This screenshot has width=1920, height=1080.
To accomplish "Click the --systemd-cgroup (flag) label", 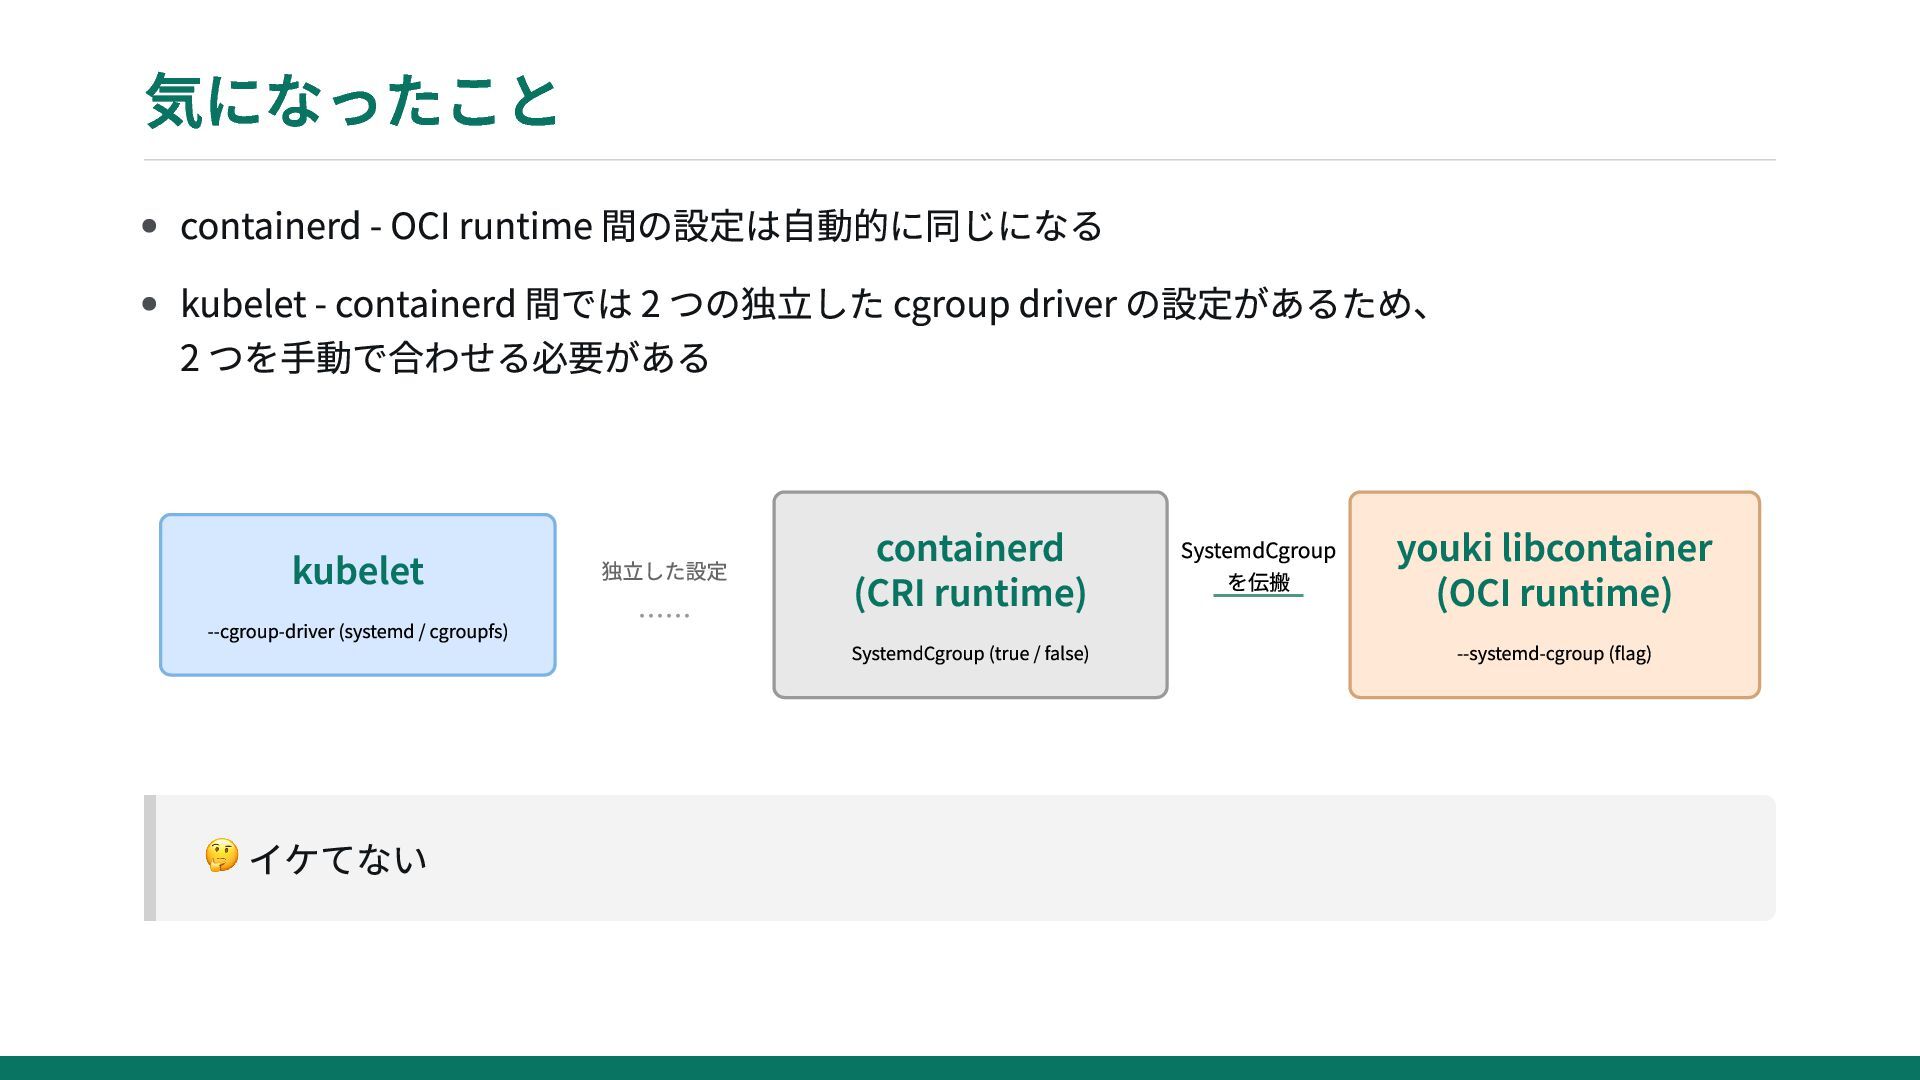I will 1554,653.
